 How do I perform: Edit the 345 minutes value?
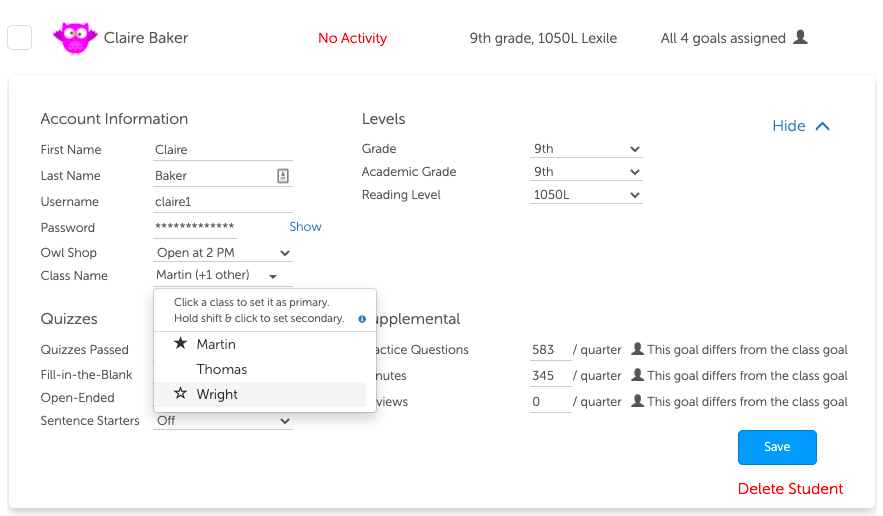tap(550, 376)
